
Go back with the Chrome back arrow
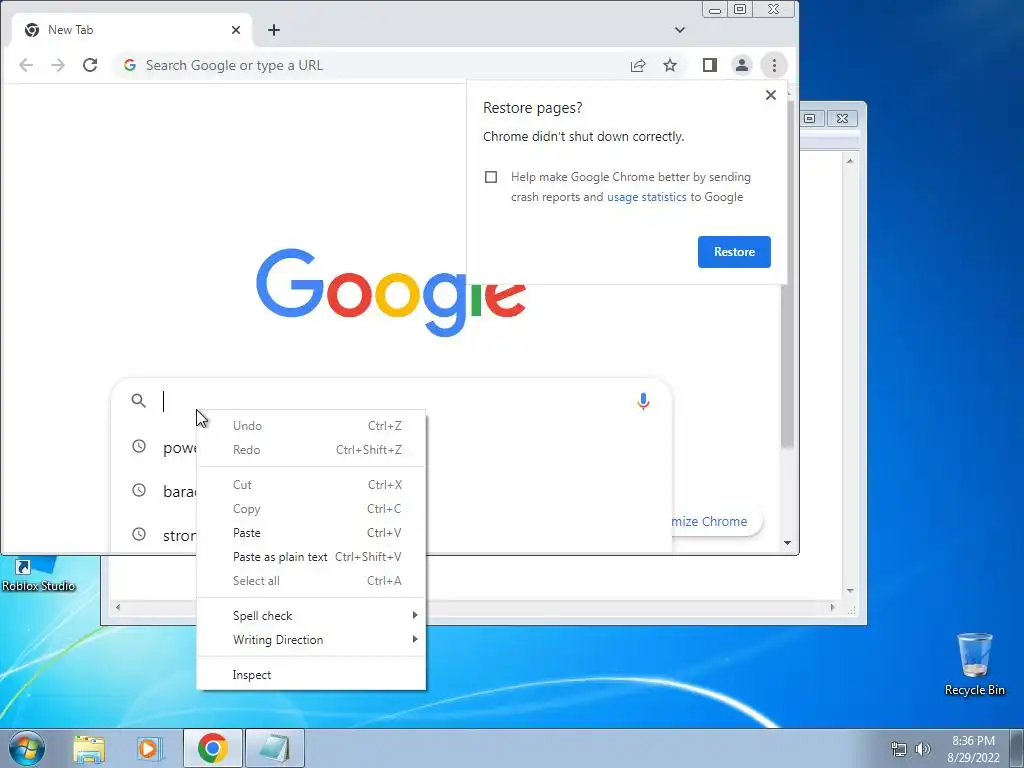tap(26, 65)
